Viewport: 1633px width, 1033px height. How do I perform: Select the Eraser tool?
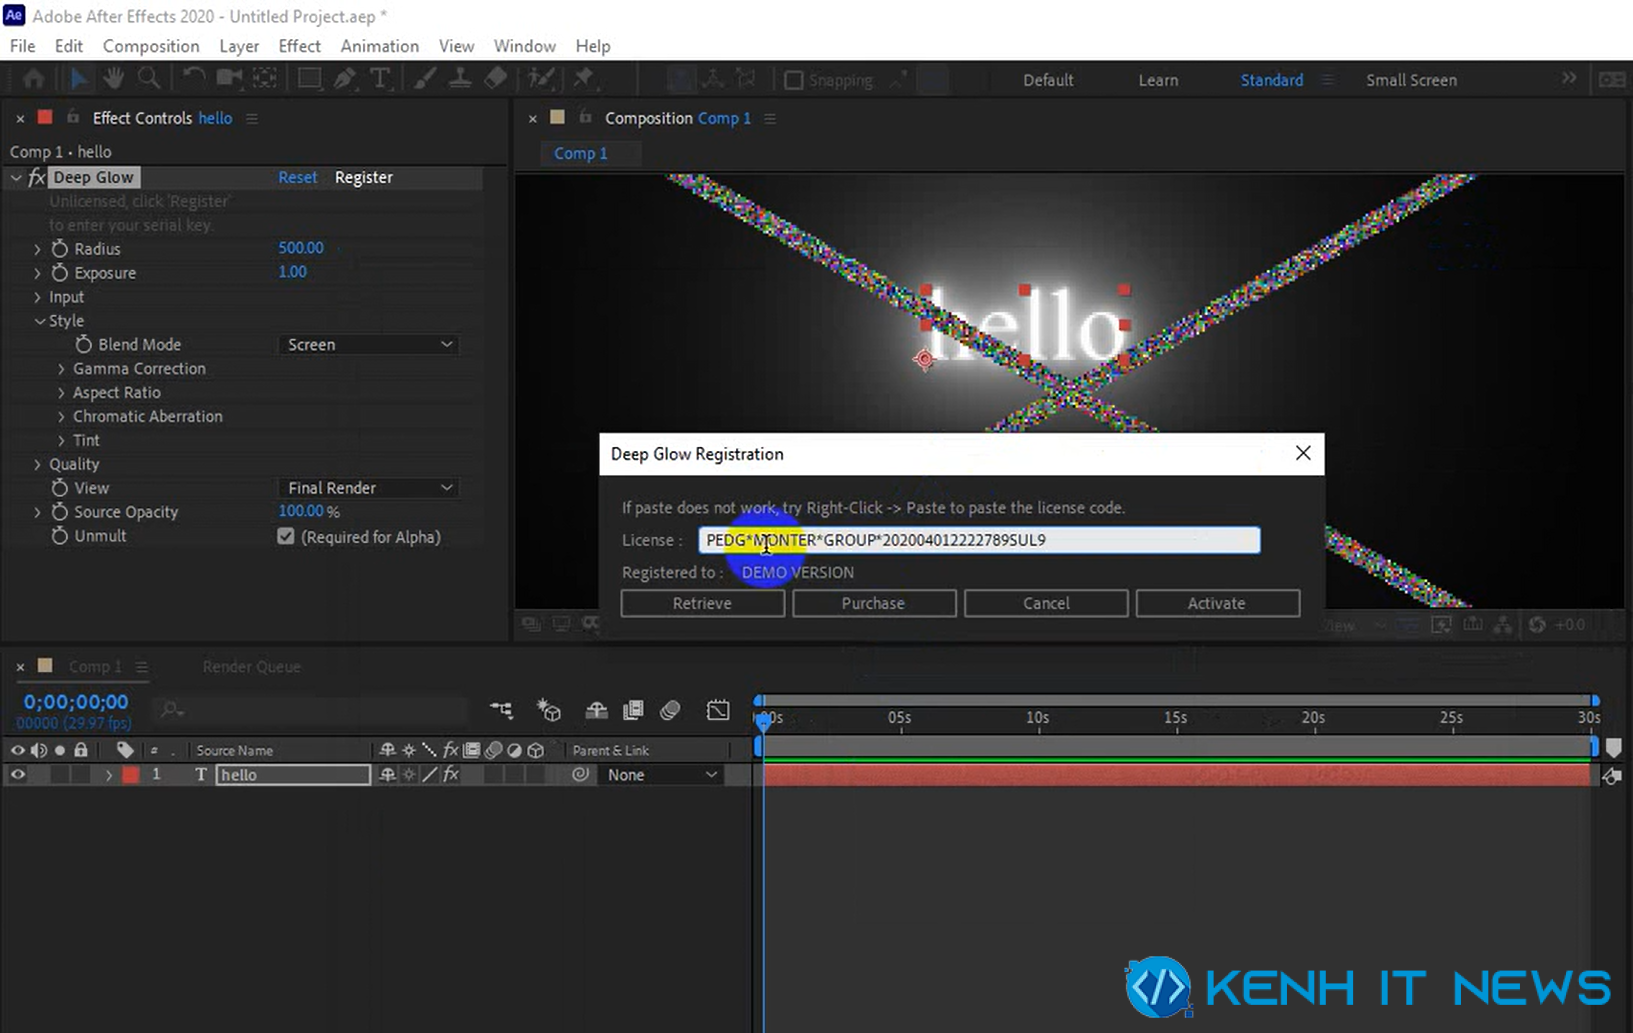(x=496, y=79)
